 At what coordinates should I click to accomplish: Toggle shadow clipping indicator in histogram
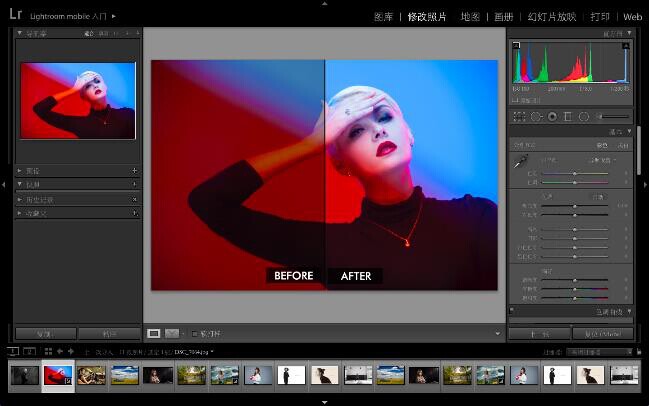516,46
